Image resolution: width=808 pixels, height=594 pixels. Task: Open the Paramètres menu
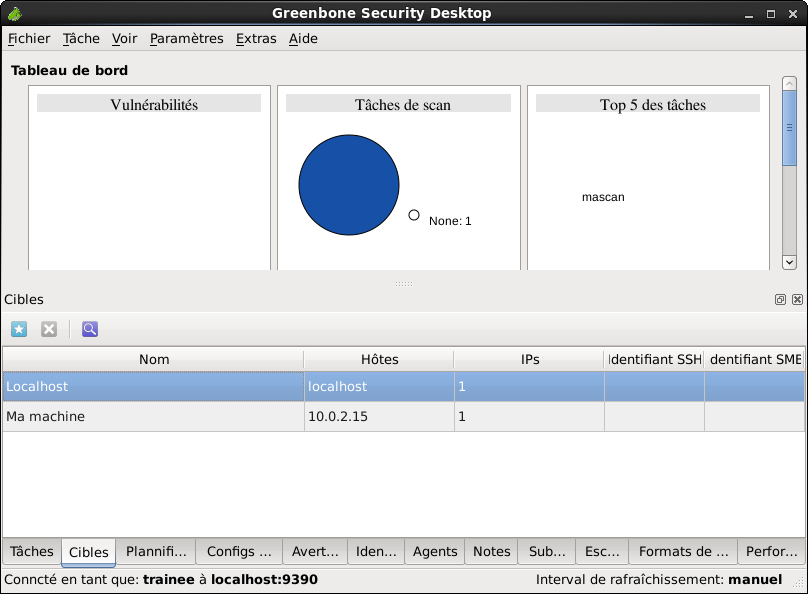click(x=187, y=39)
